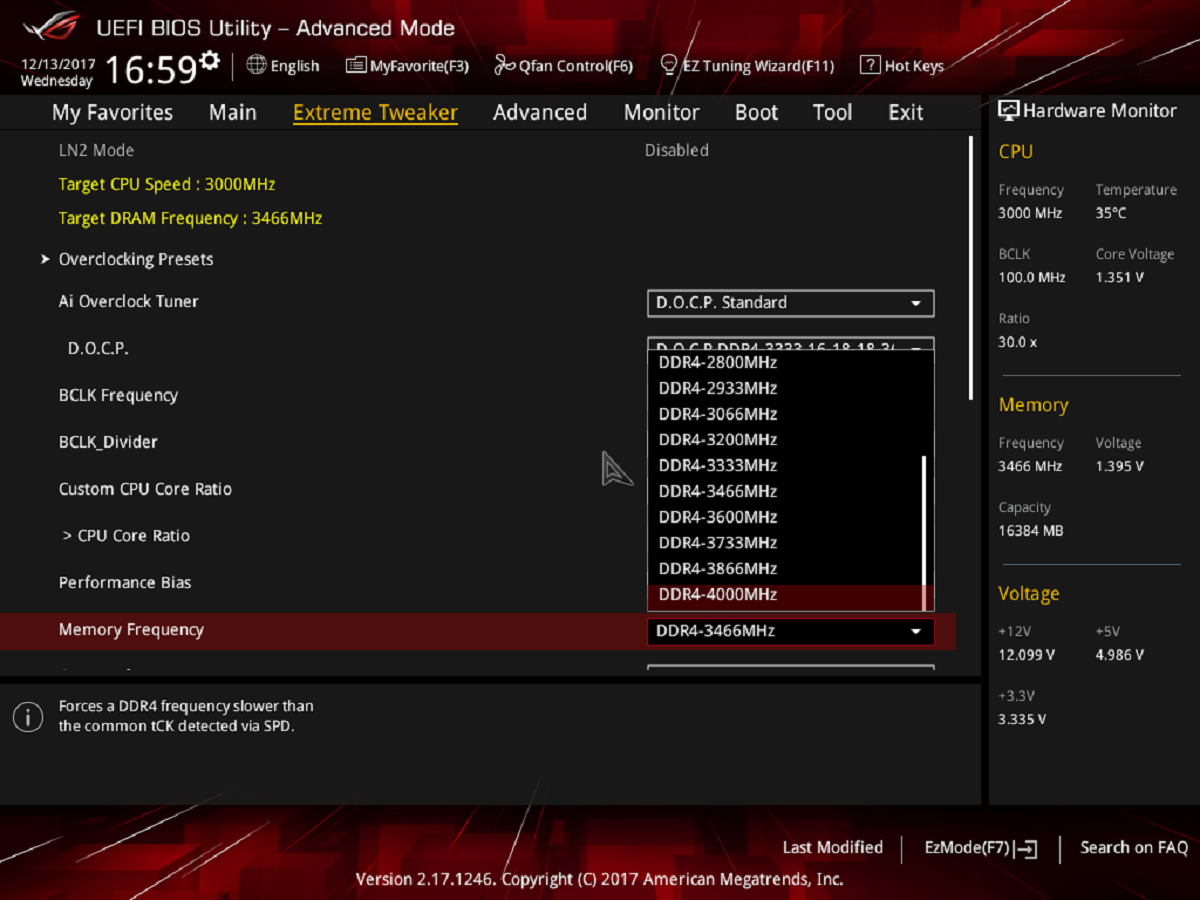Expand Overclocking Presets submenu
This screenshot has width=1200, height=900.
(136, 259)
